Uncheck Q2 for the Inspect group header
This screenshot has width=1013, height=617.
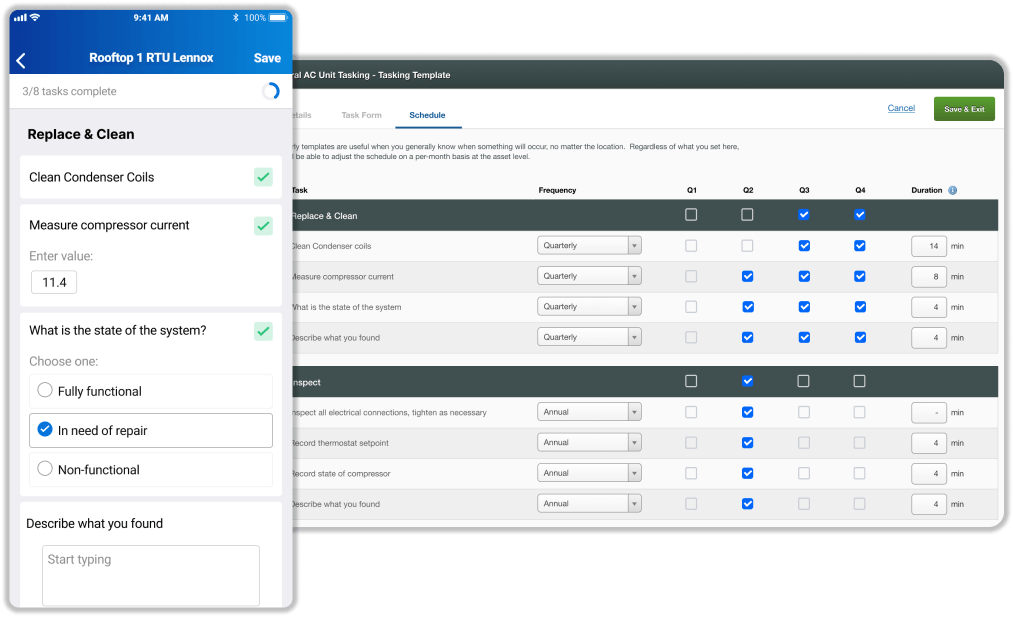click(x=747, y=381)
